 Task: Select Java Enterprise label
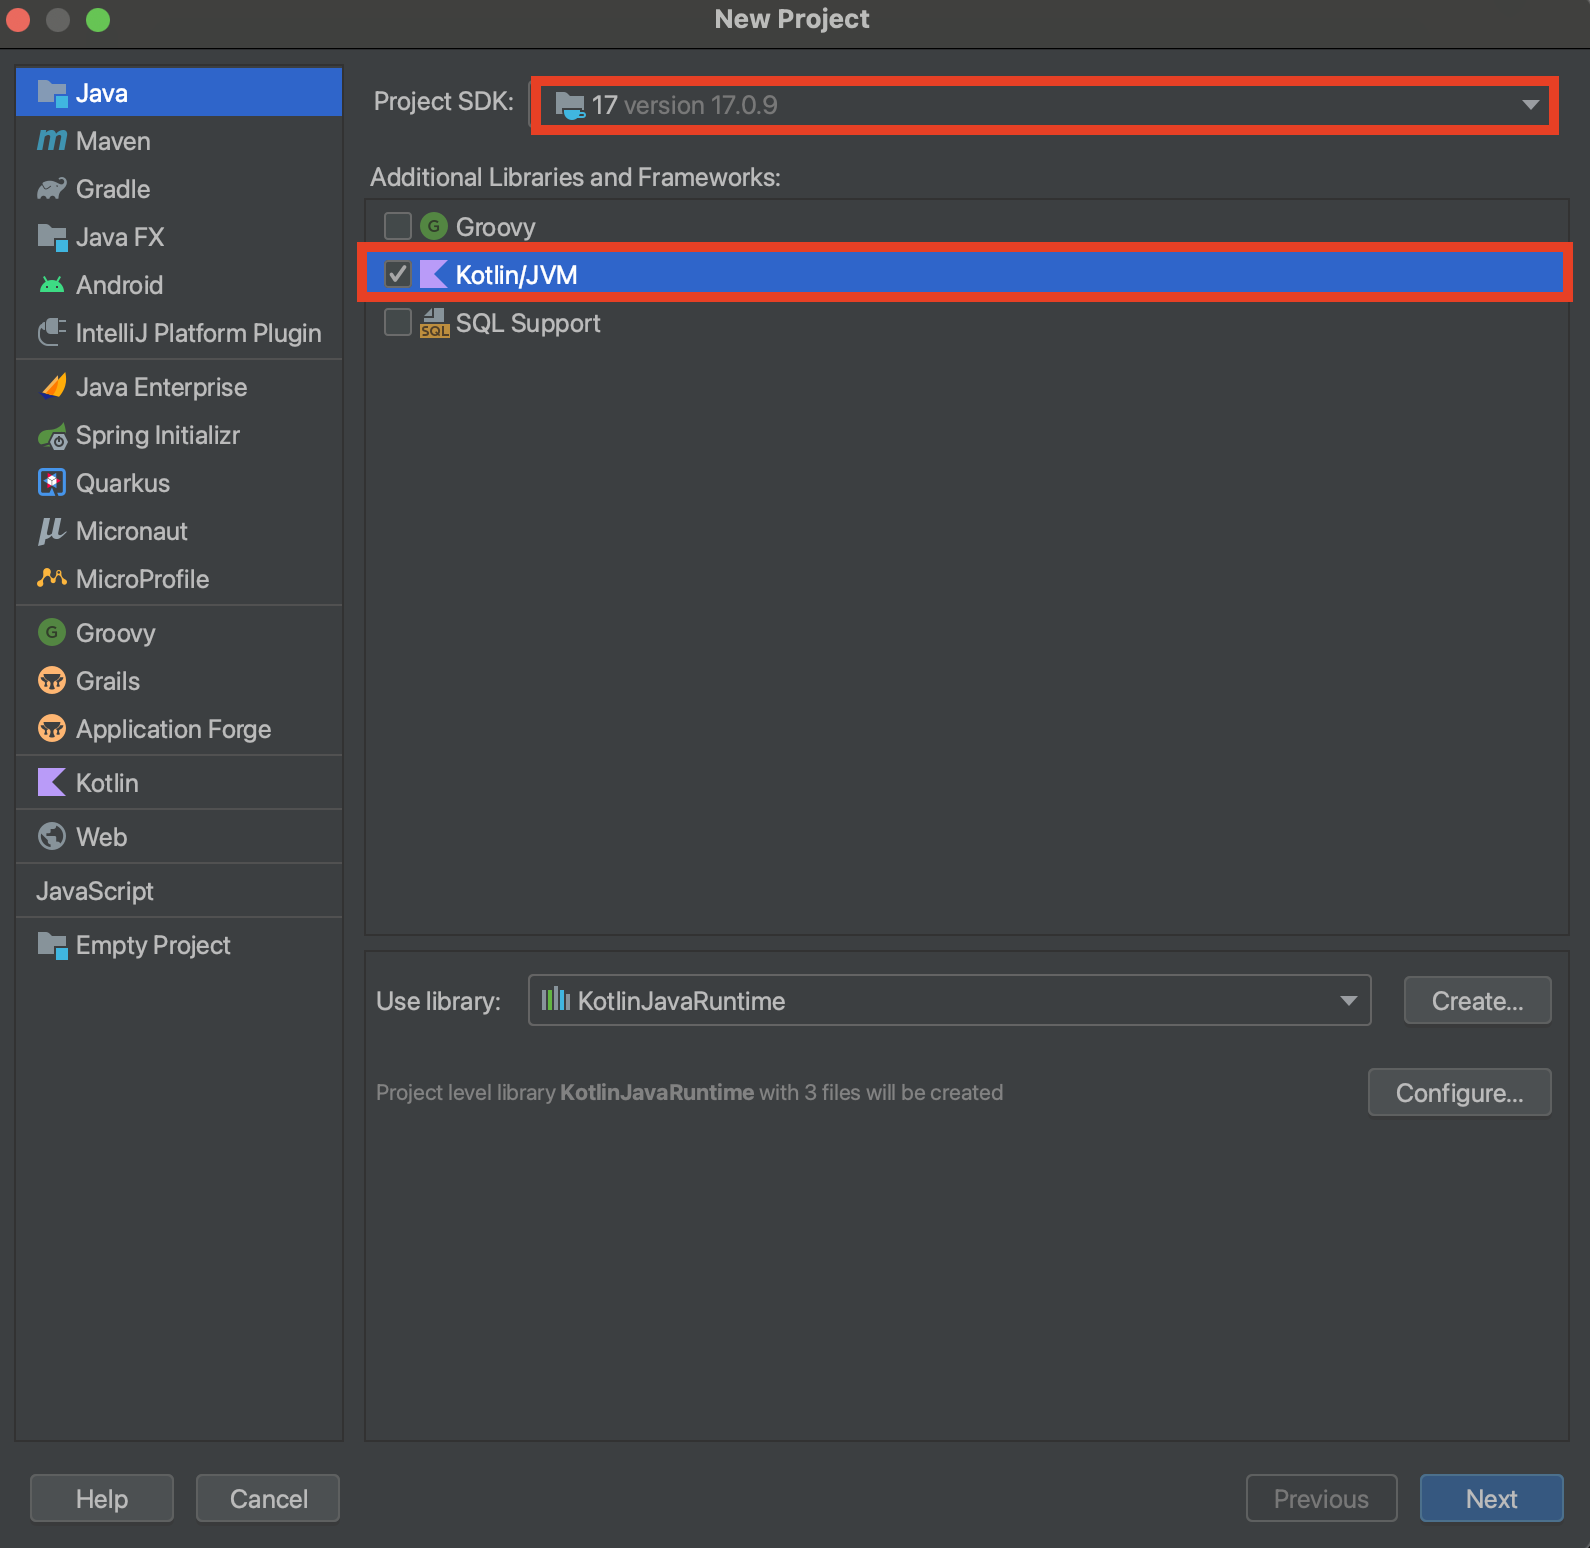(161, 387)
